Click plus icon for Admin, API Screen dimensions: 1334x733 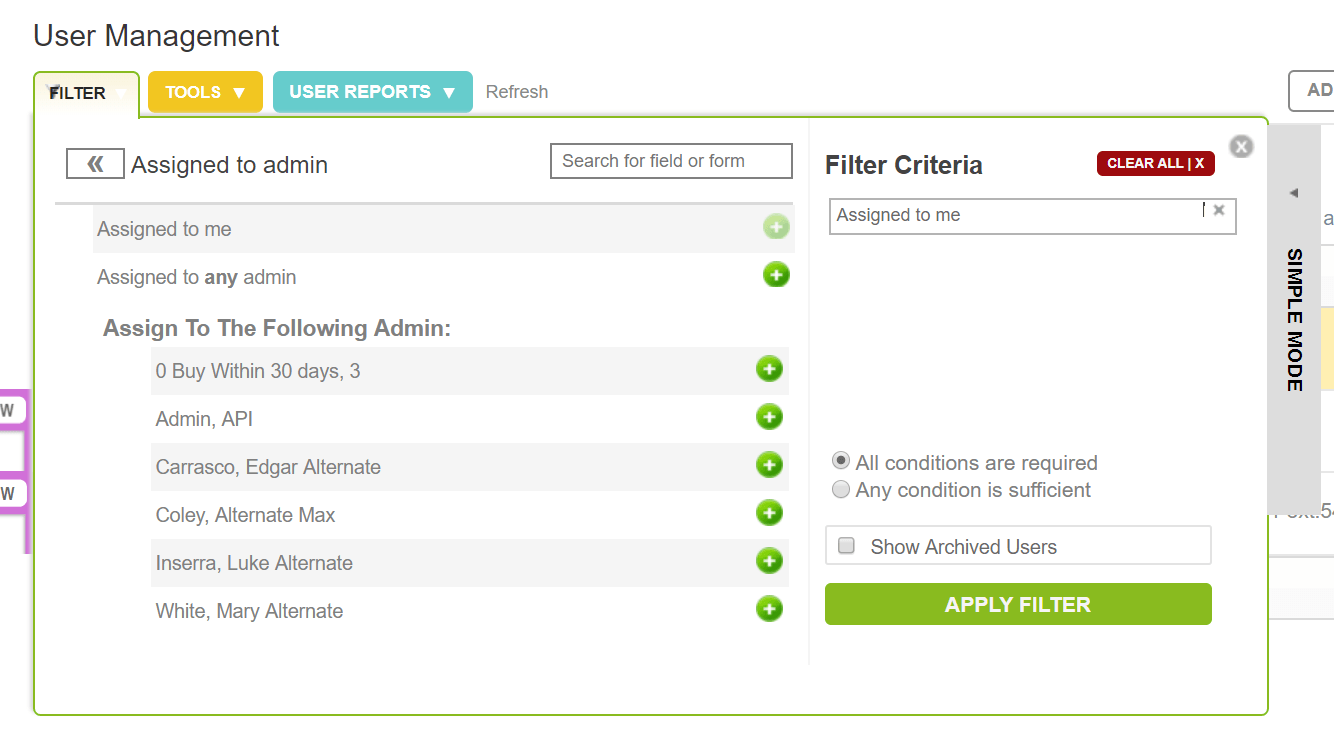click(769, 417)
